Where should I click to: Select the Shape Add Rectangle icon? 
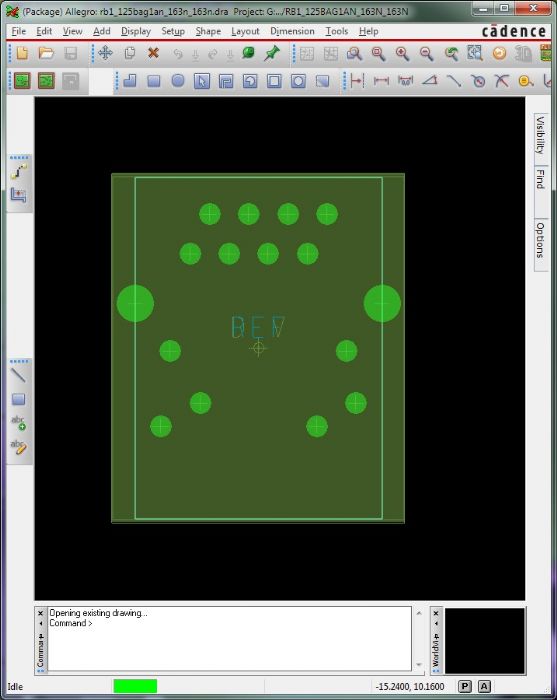click(154, 81)
